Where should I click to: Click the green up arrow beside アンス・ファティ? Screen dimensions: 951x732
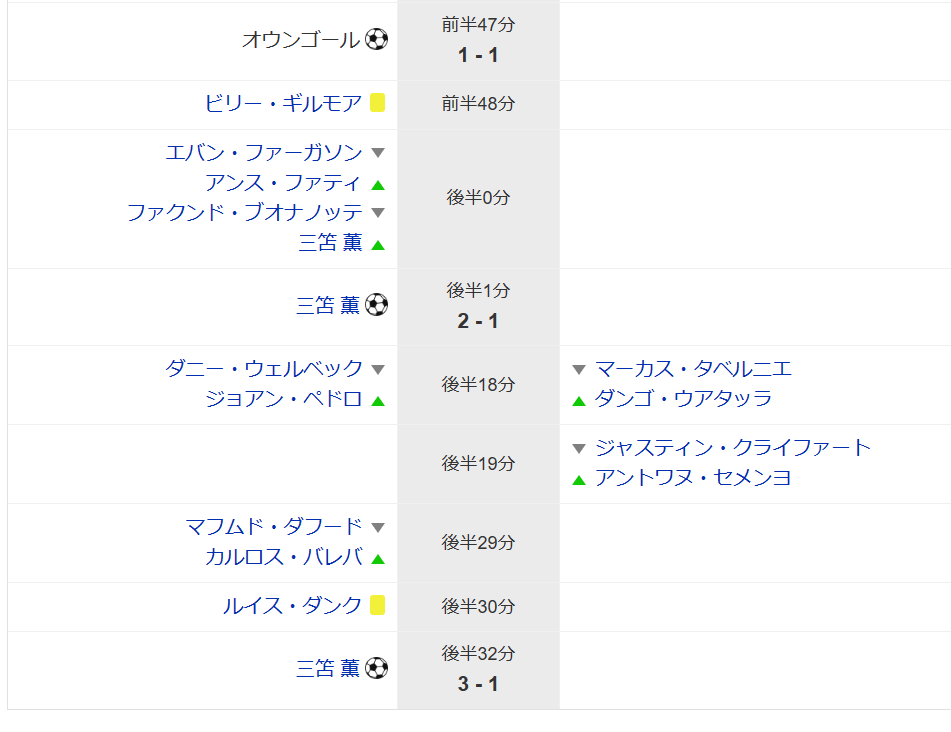(x=378, y=185)
